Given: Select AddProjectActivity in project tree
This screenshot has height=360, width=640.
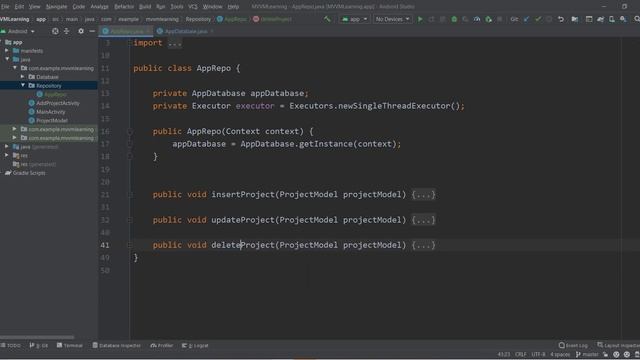Looking at the screenshot, I should pyautogui.click(x=58, y=103).
